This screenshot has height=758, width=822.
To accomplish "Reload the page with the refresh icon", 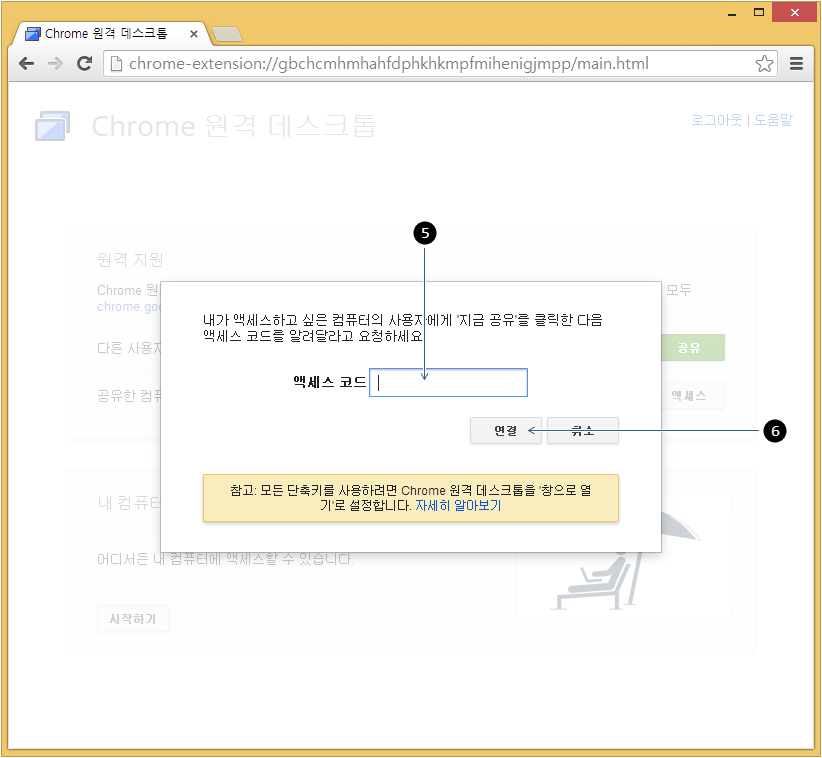I will point(84,63).
